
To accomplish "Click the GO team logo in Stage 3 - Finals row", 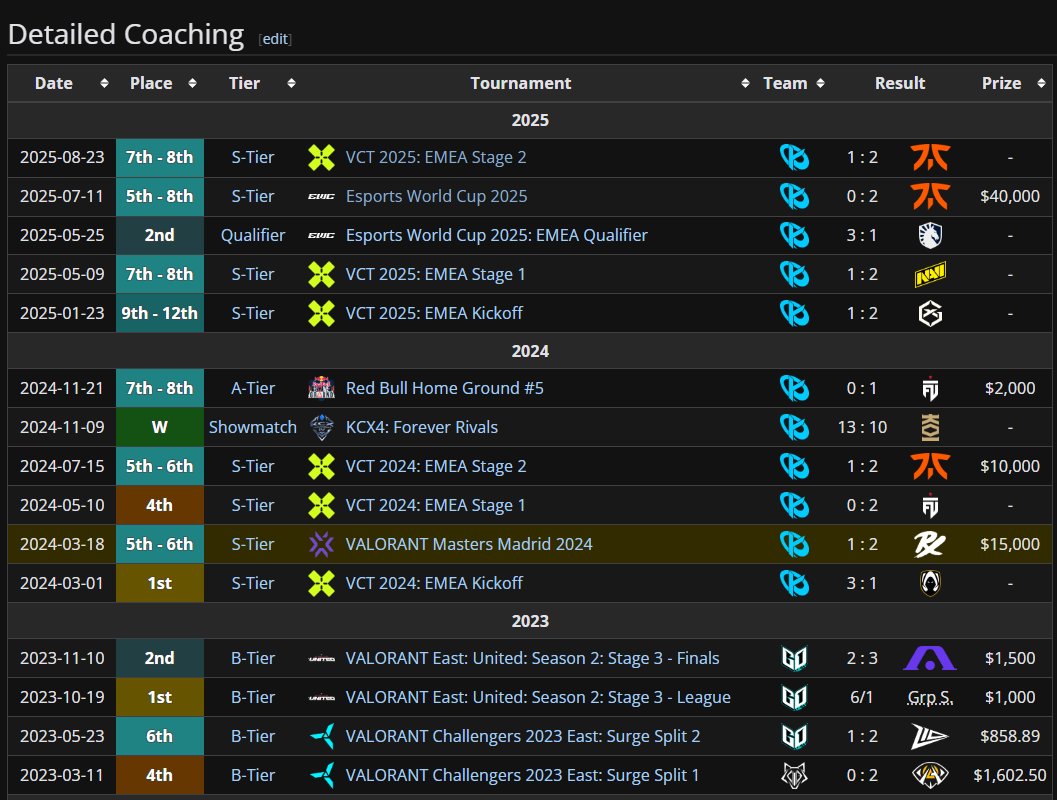I will point(794,658).
